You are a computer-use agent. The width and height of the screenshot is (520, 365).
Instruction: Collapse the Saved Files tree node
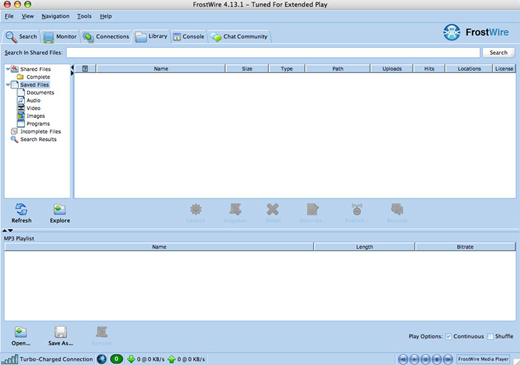pos(8,85)
